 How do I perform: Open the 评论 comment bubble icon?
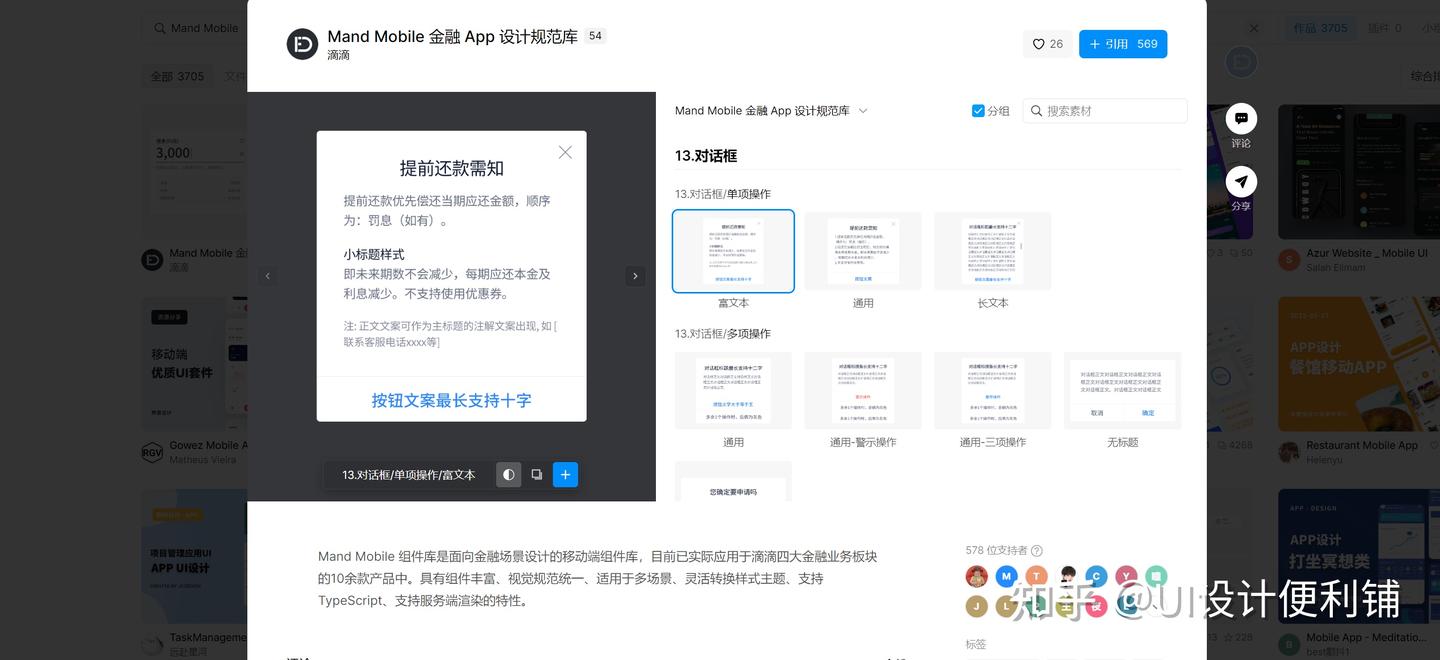1241,118
